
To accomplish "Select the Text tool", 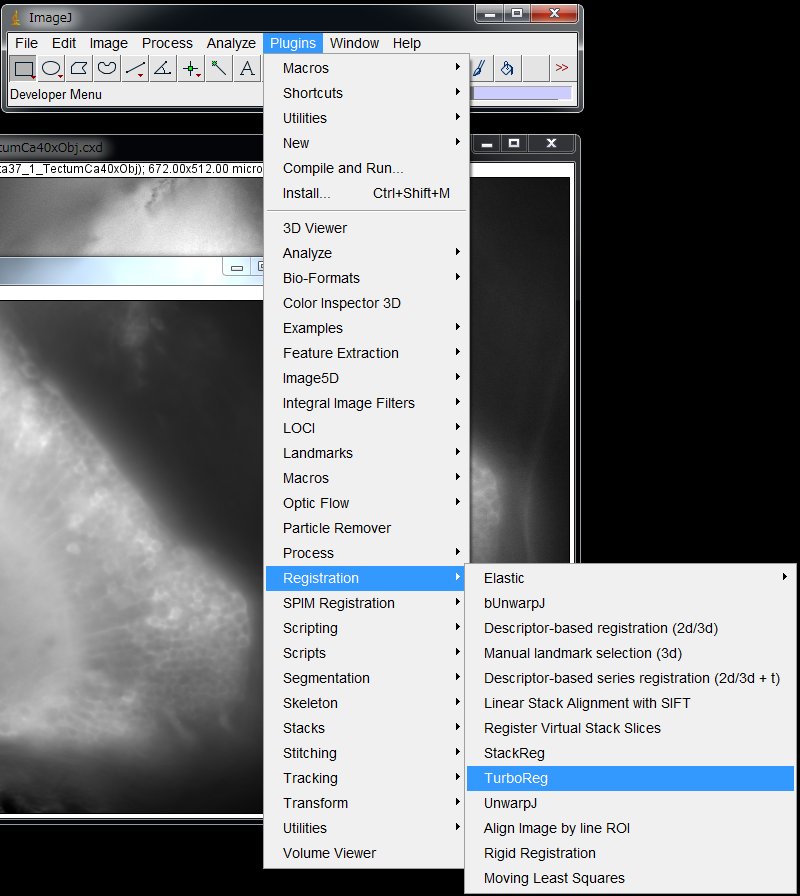I will tap(247, 69).
